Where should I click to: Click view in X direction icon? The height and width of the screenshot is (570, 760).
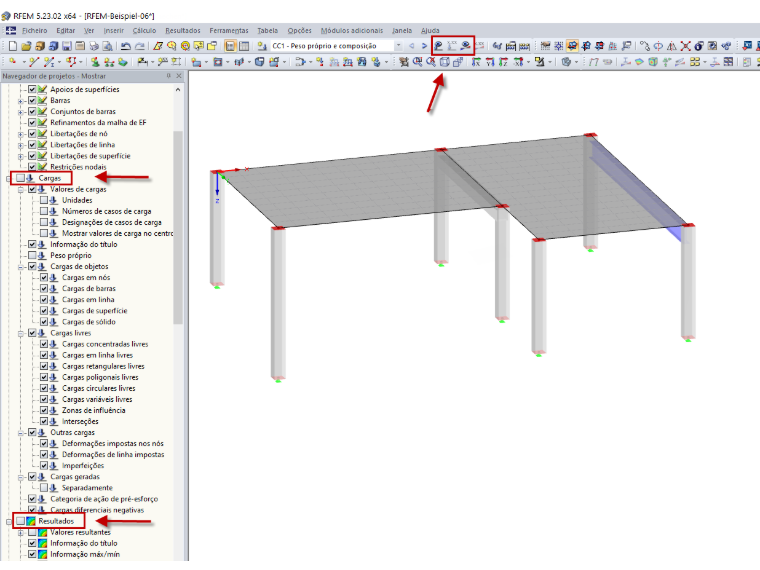coord(476,62)
